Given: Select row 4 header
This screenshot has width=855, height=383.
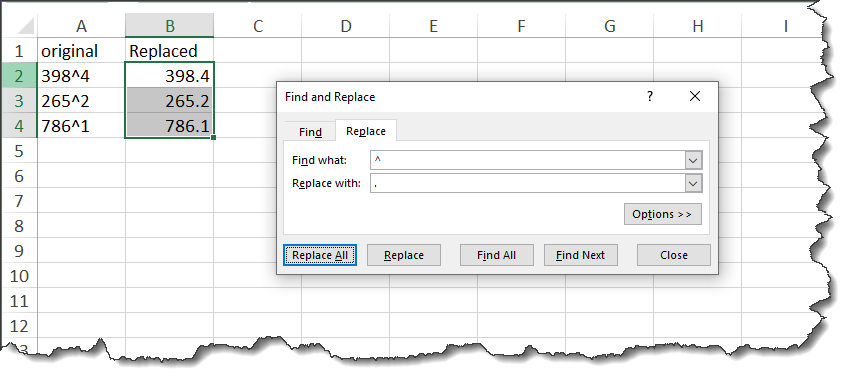Looking at the screenshot, I should [19, 126].
